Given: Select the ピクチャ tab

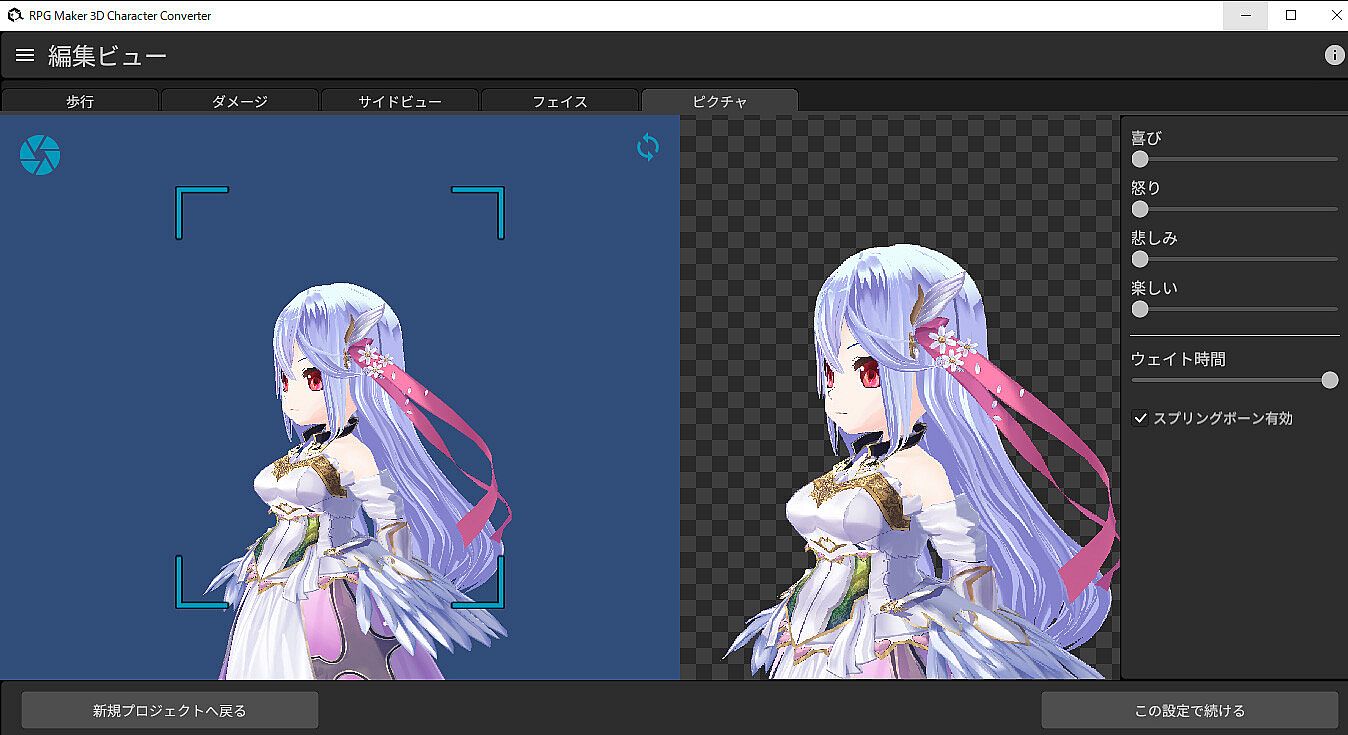Looking at the screenshot, I should (720, 101).
